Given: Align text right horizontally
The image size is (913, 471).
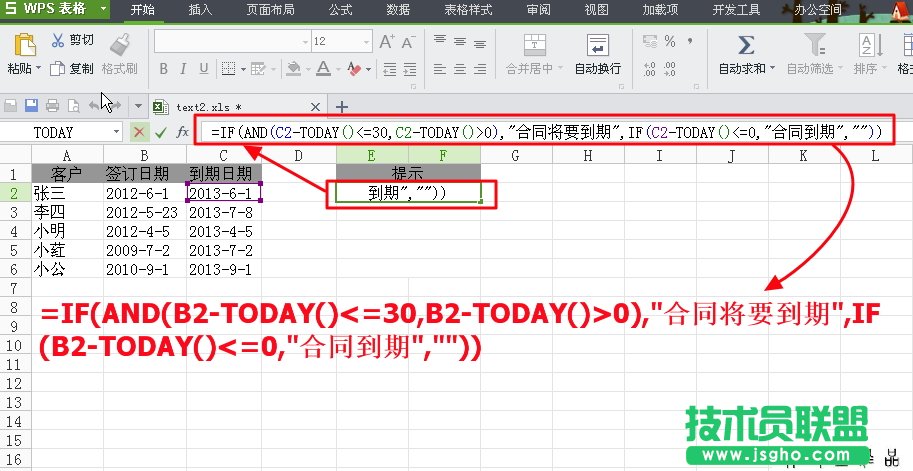Looking at the screenshot, I should click(x=480, y=69).
